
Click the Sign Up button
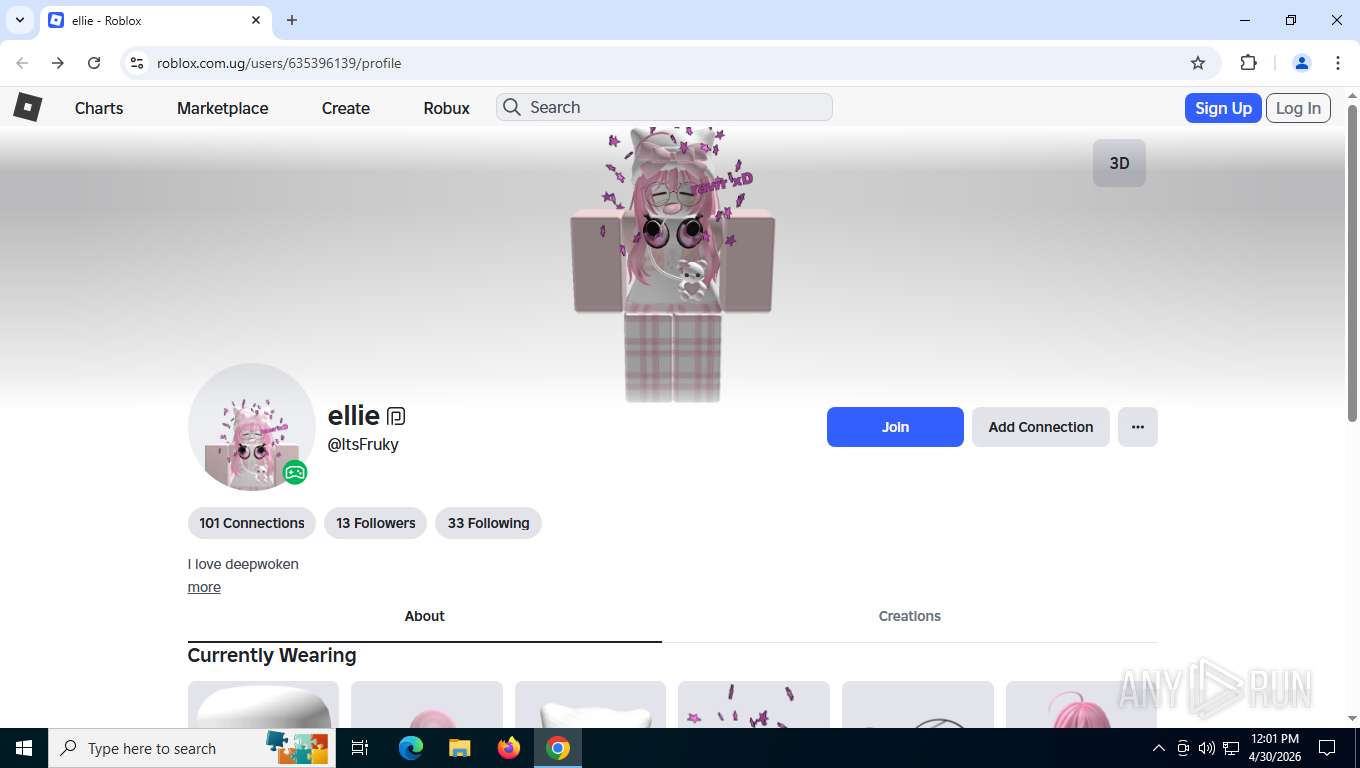(x=1223, y=108)
